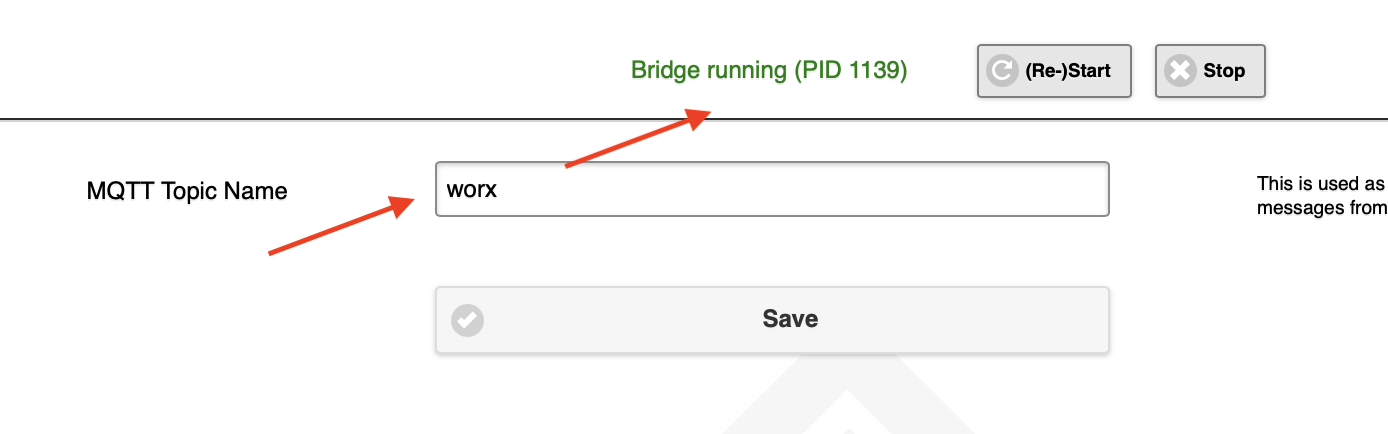1388x434 pixels.
Task: Click the "Bridge running" status text
Action: [709, 71]
